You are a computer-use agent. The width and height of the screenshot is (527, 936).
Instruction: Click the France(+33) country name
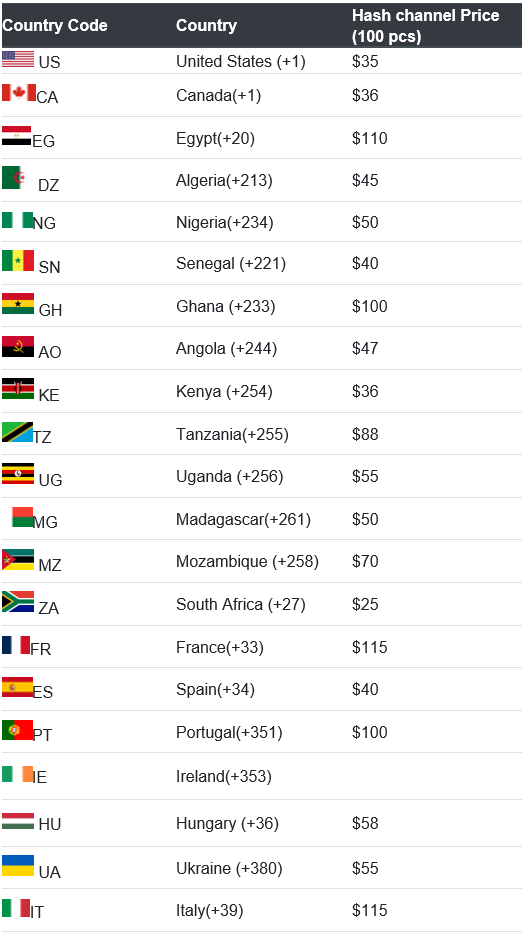tap(220, 647)
